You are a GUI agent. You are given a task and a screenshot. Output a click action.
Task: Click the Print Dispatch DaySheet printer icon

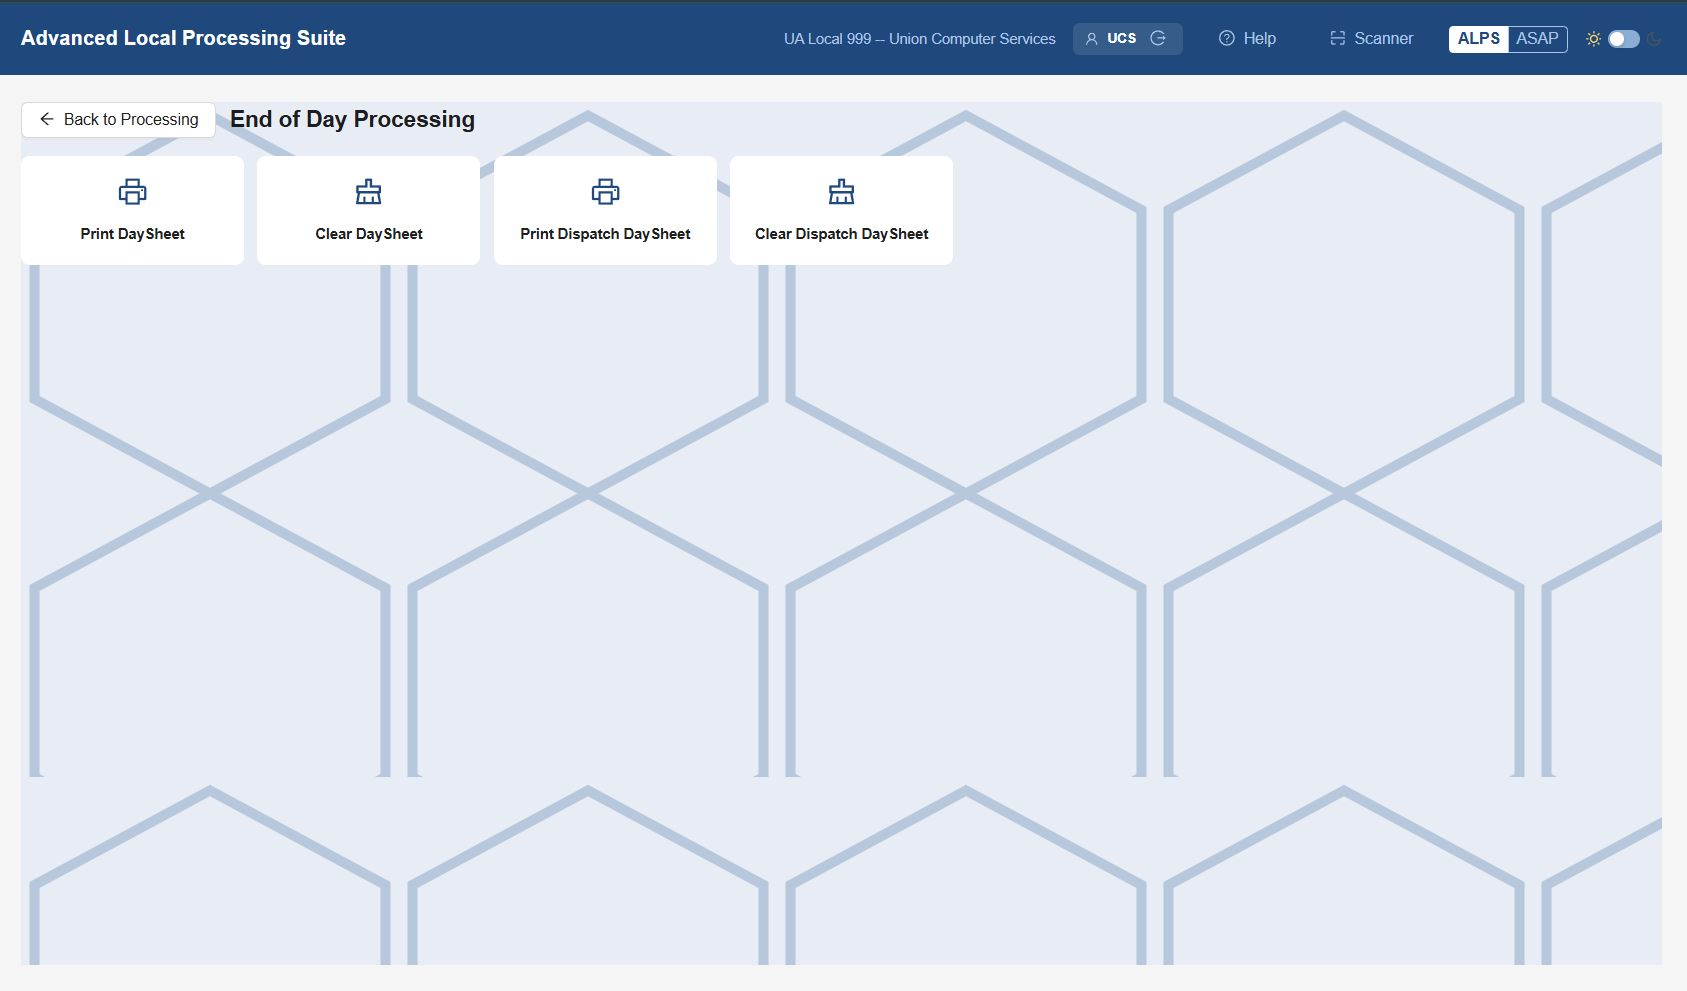pyautogui.click(x=605, y=191)
